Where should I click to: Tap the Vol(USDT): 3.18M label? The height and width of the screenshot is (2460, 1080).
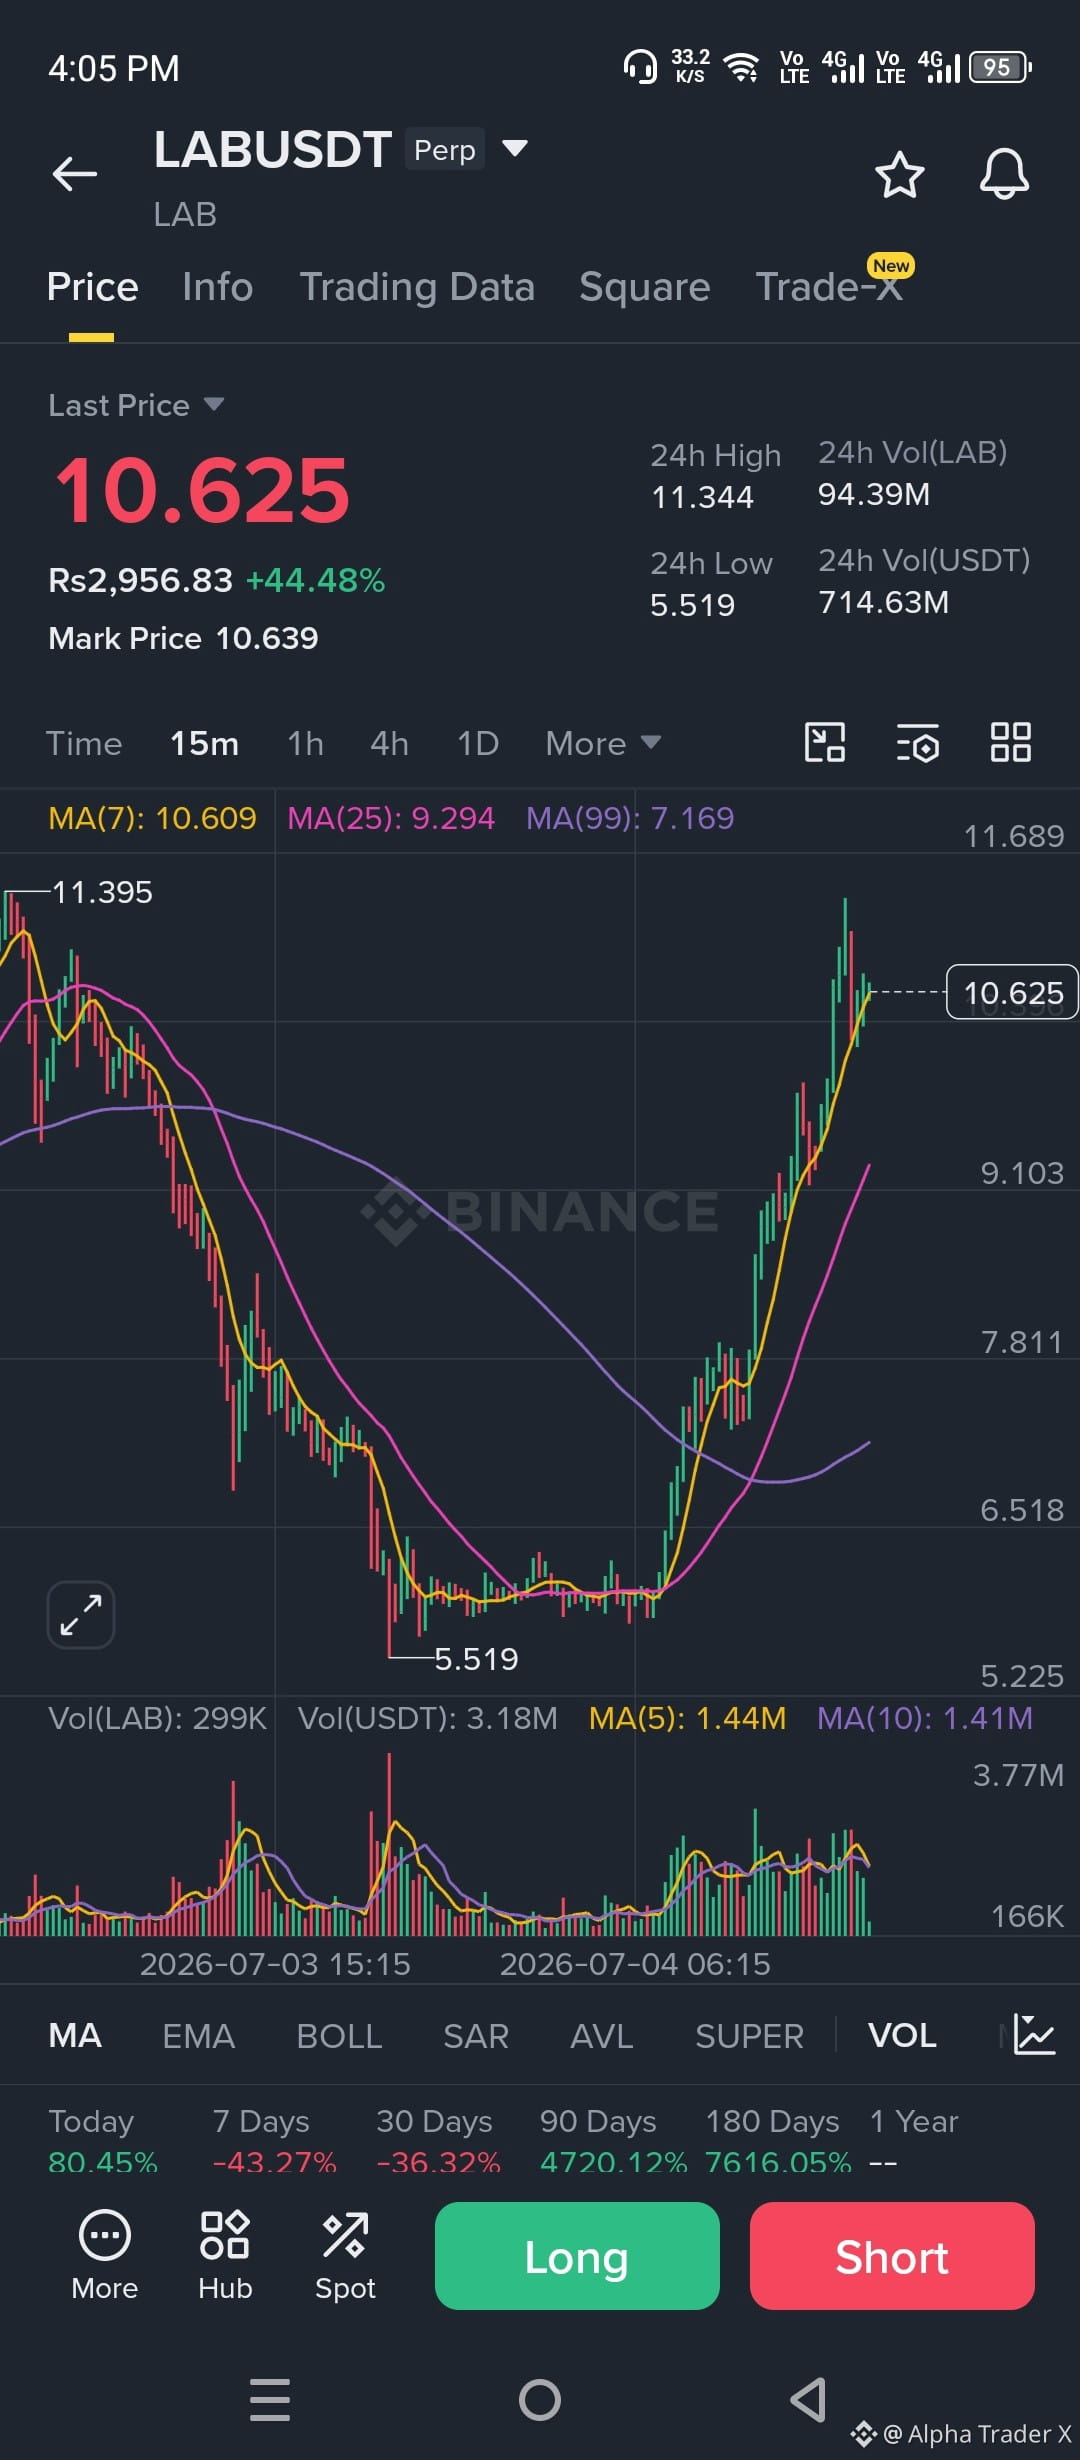[427, 1718]
